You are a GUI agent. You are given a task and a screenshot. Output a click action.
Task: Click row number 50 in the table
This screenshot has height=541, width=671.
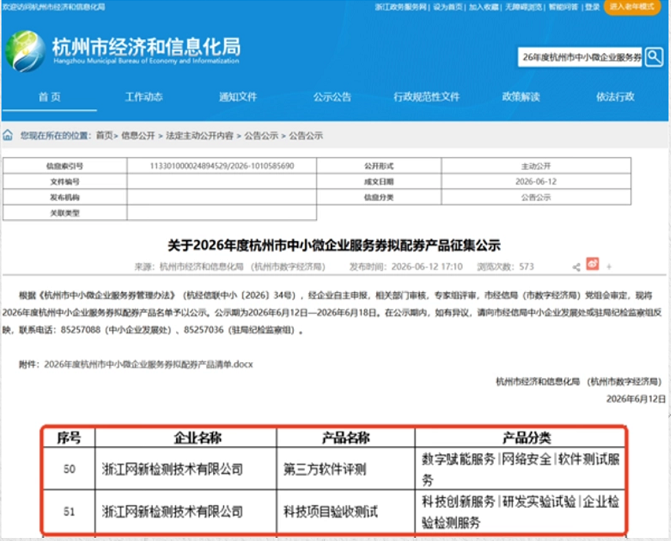[69, 469]
